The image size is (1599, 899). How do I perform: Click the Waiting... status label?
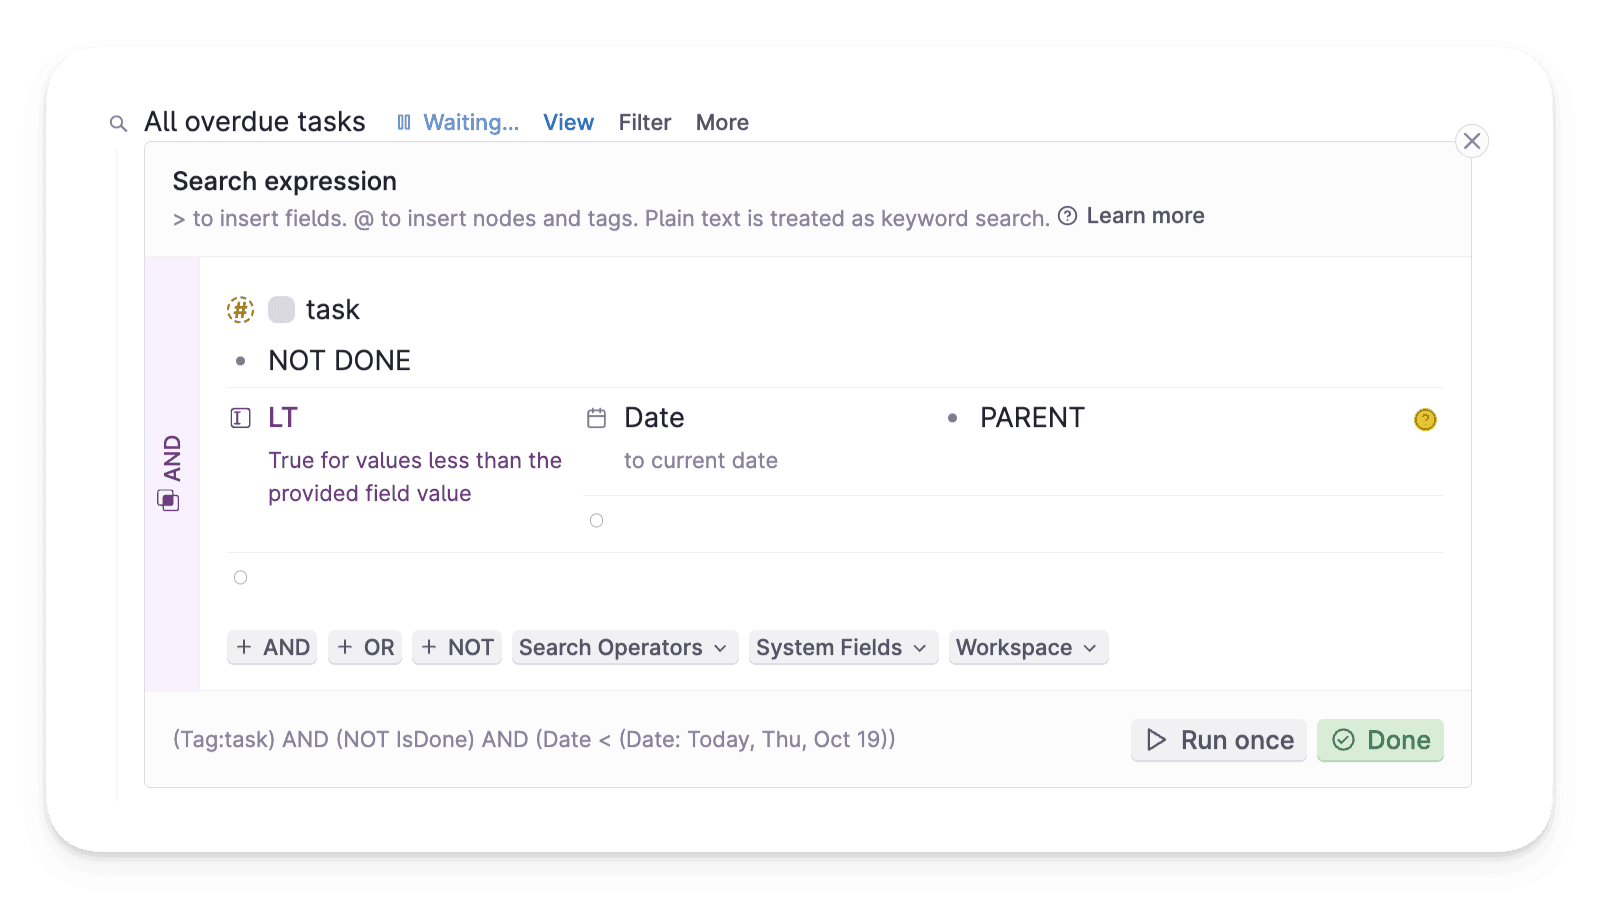pos(471,123)
